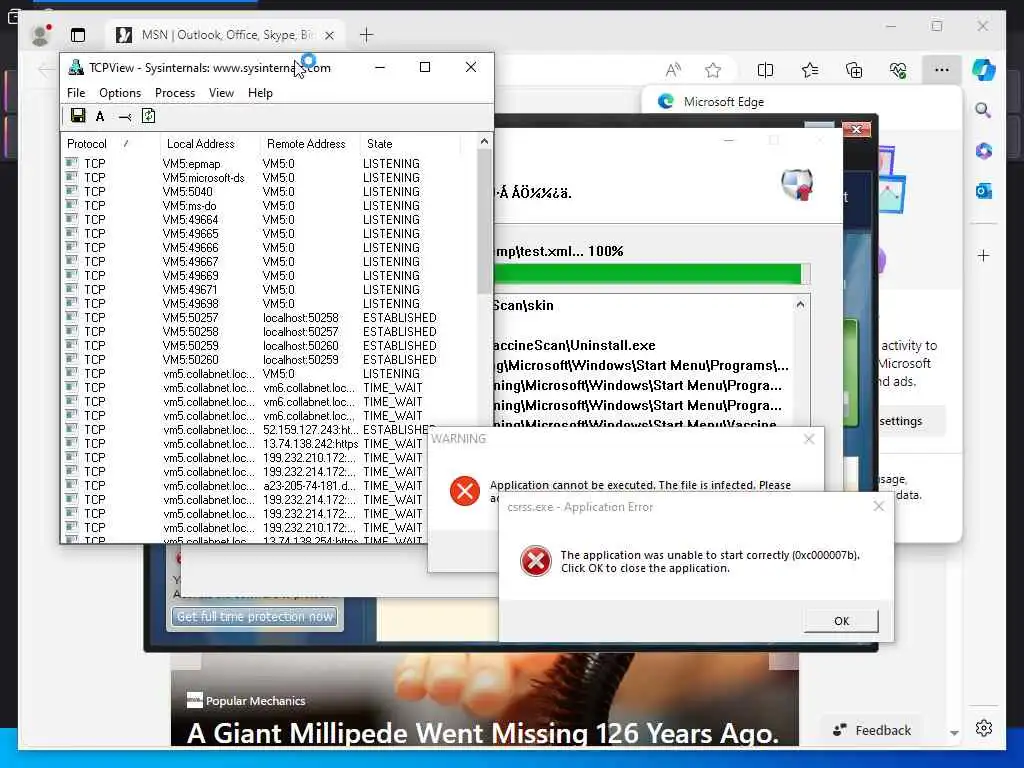1024x768 pixels.
Task: Select the VM5:5040 row
Action: pos(270,191)
